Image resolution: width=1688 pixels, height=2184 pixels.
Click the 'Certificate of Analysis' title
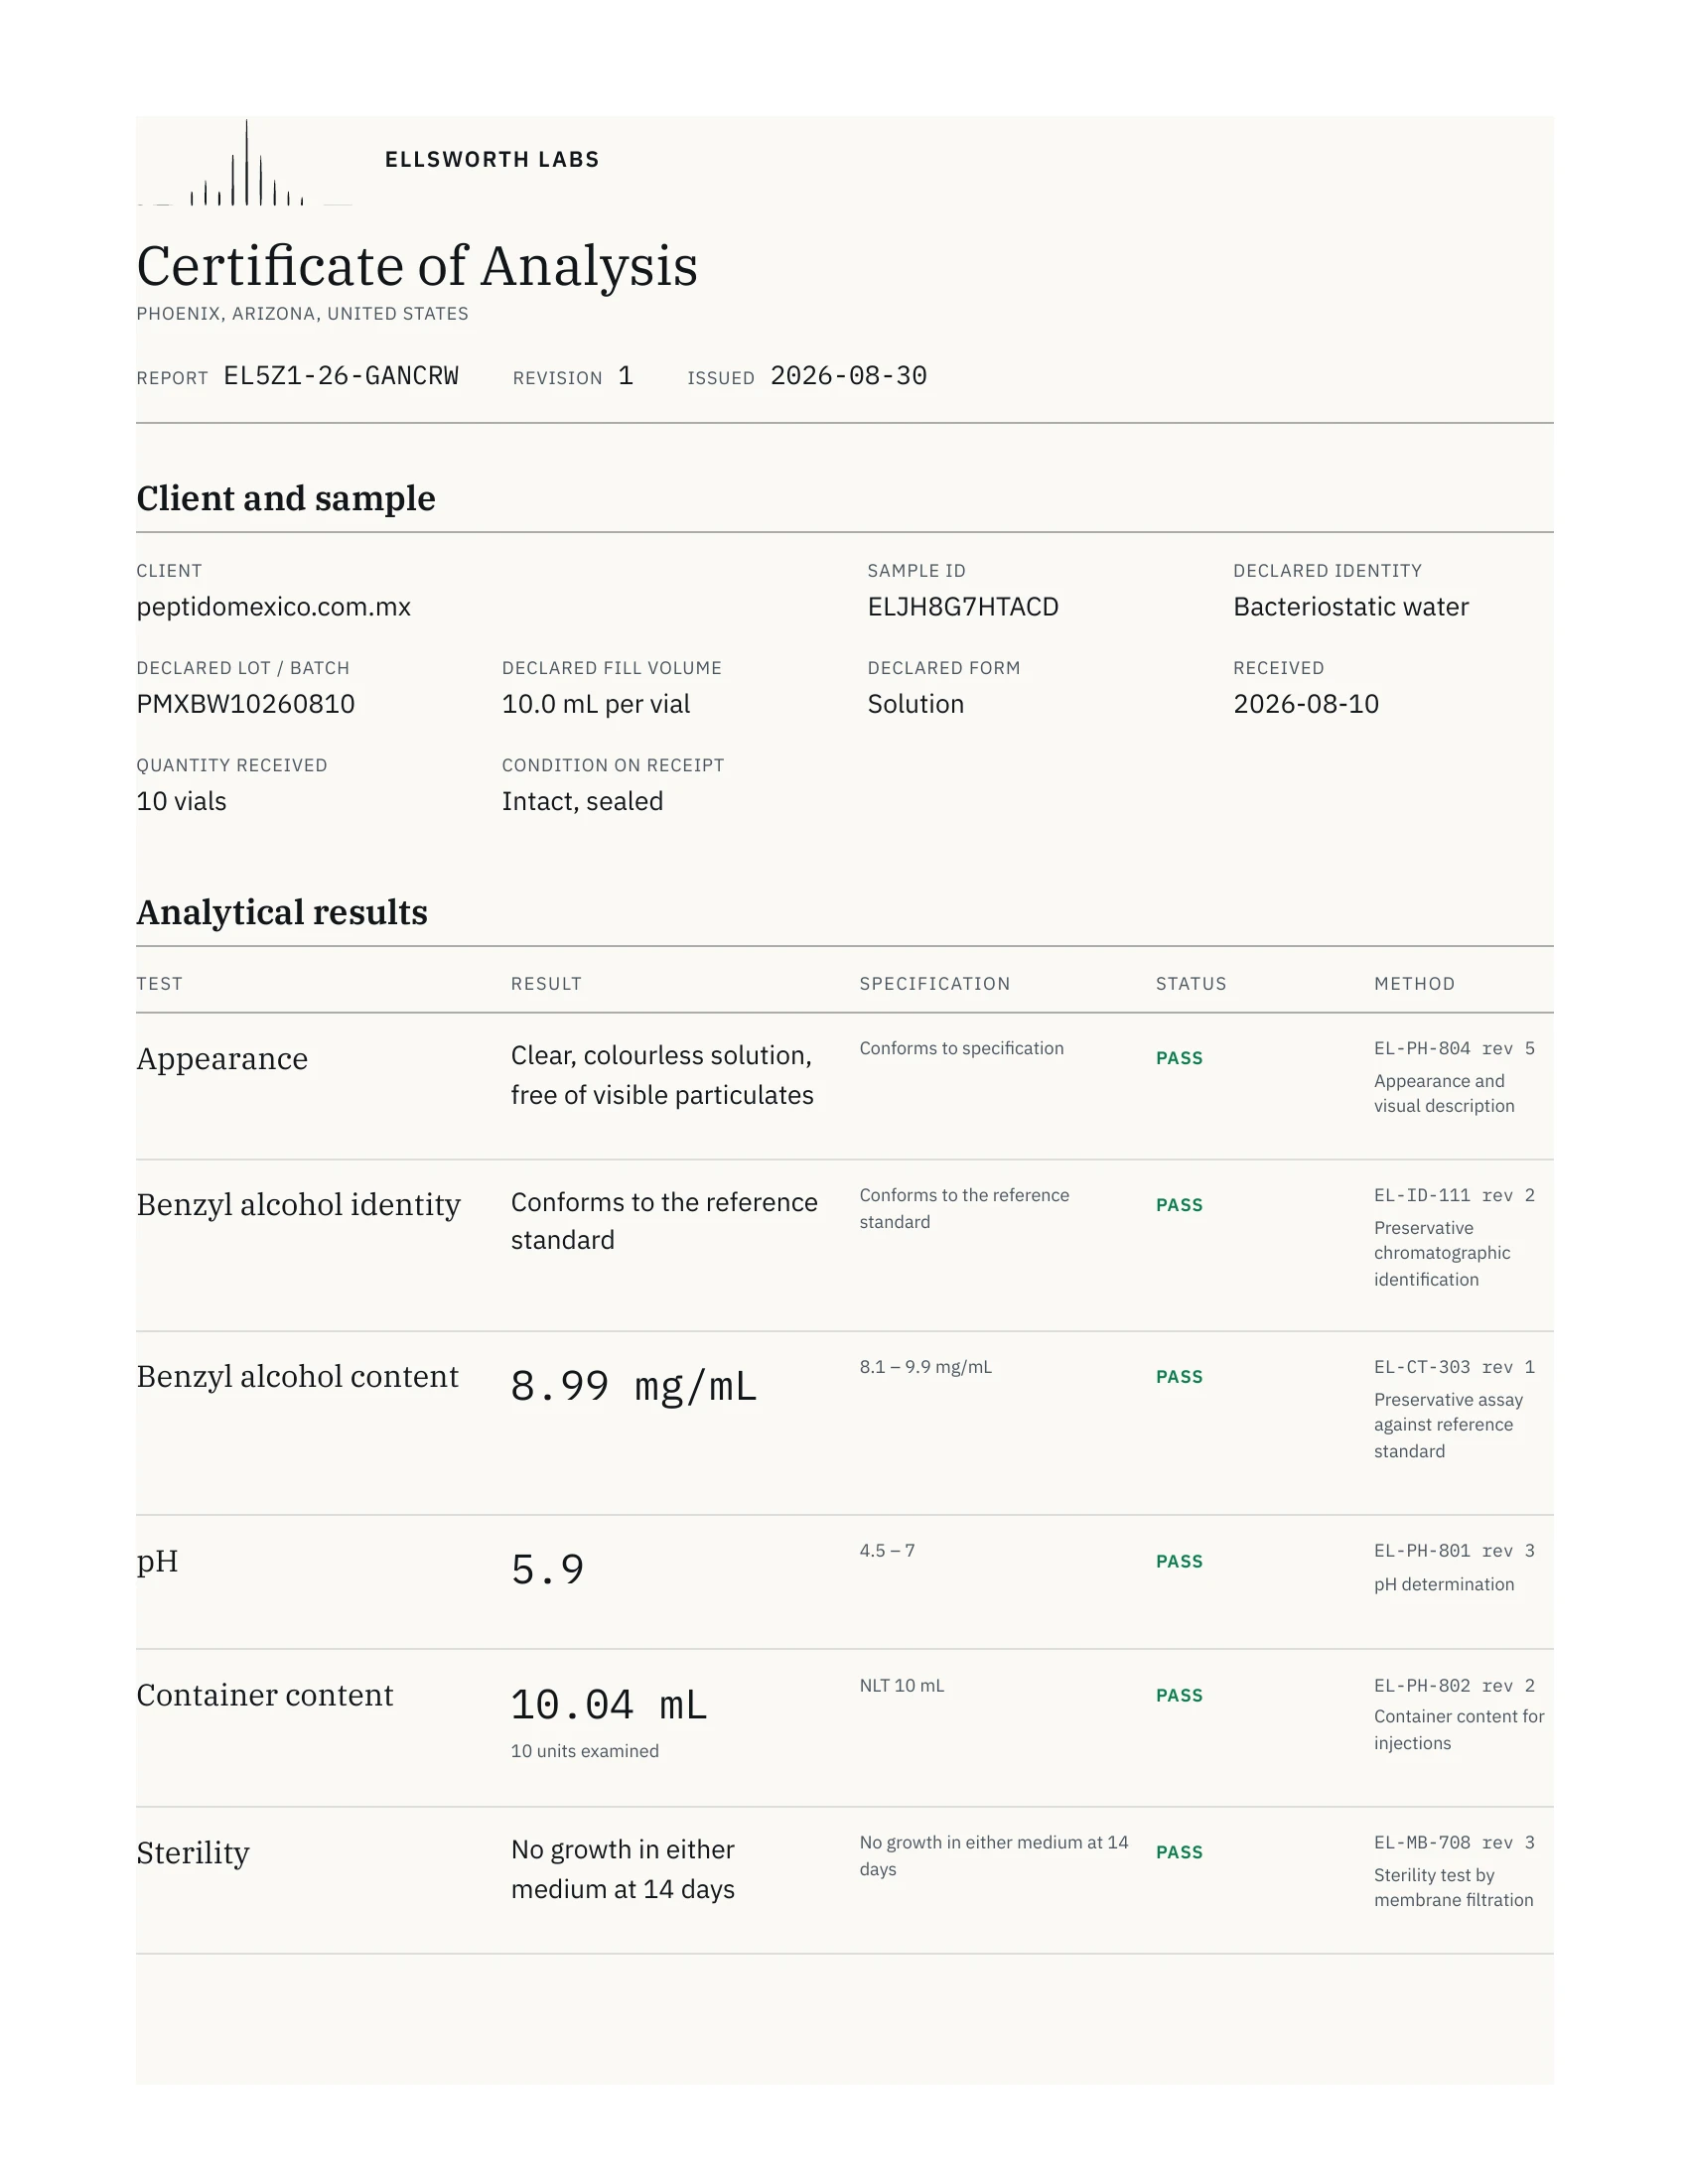(x=417, y=266)
